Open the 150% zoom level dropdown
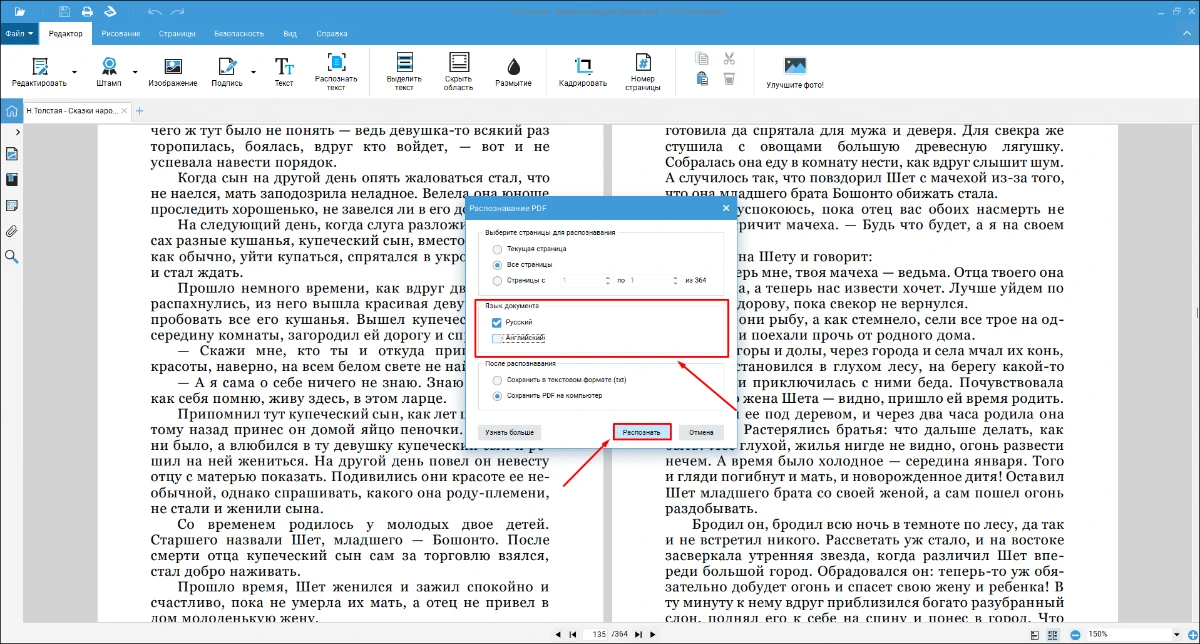 [x=1177, y=634]
